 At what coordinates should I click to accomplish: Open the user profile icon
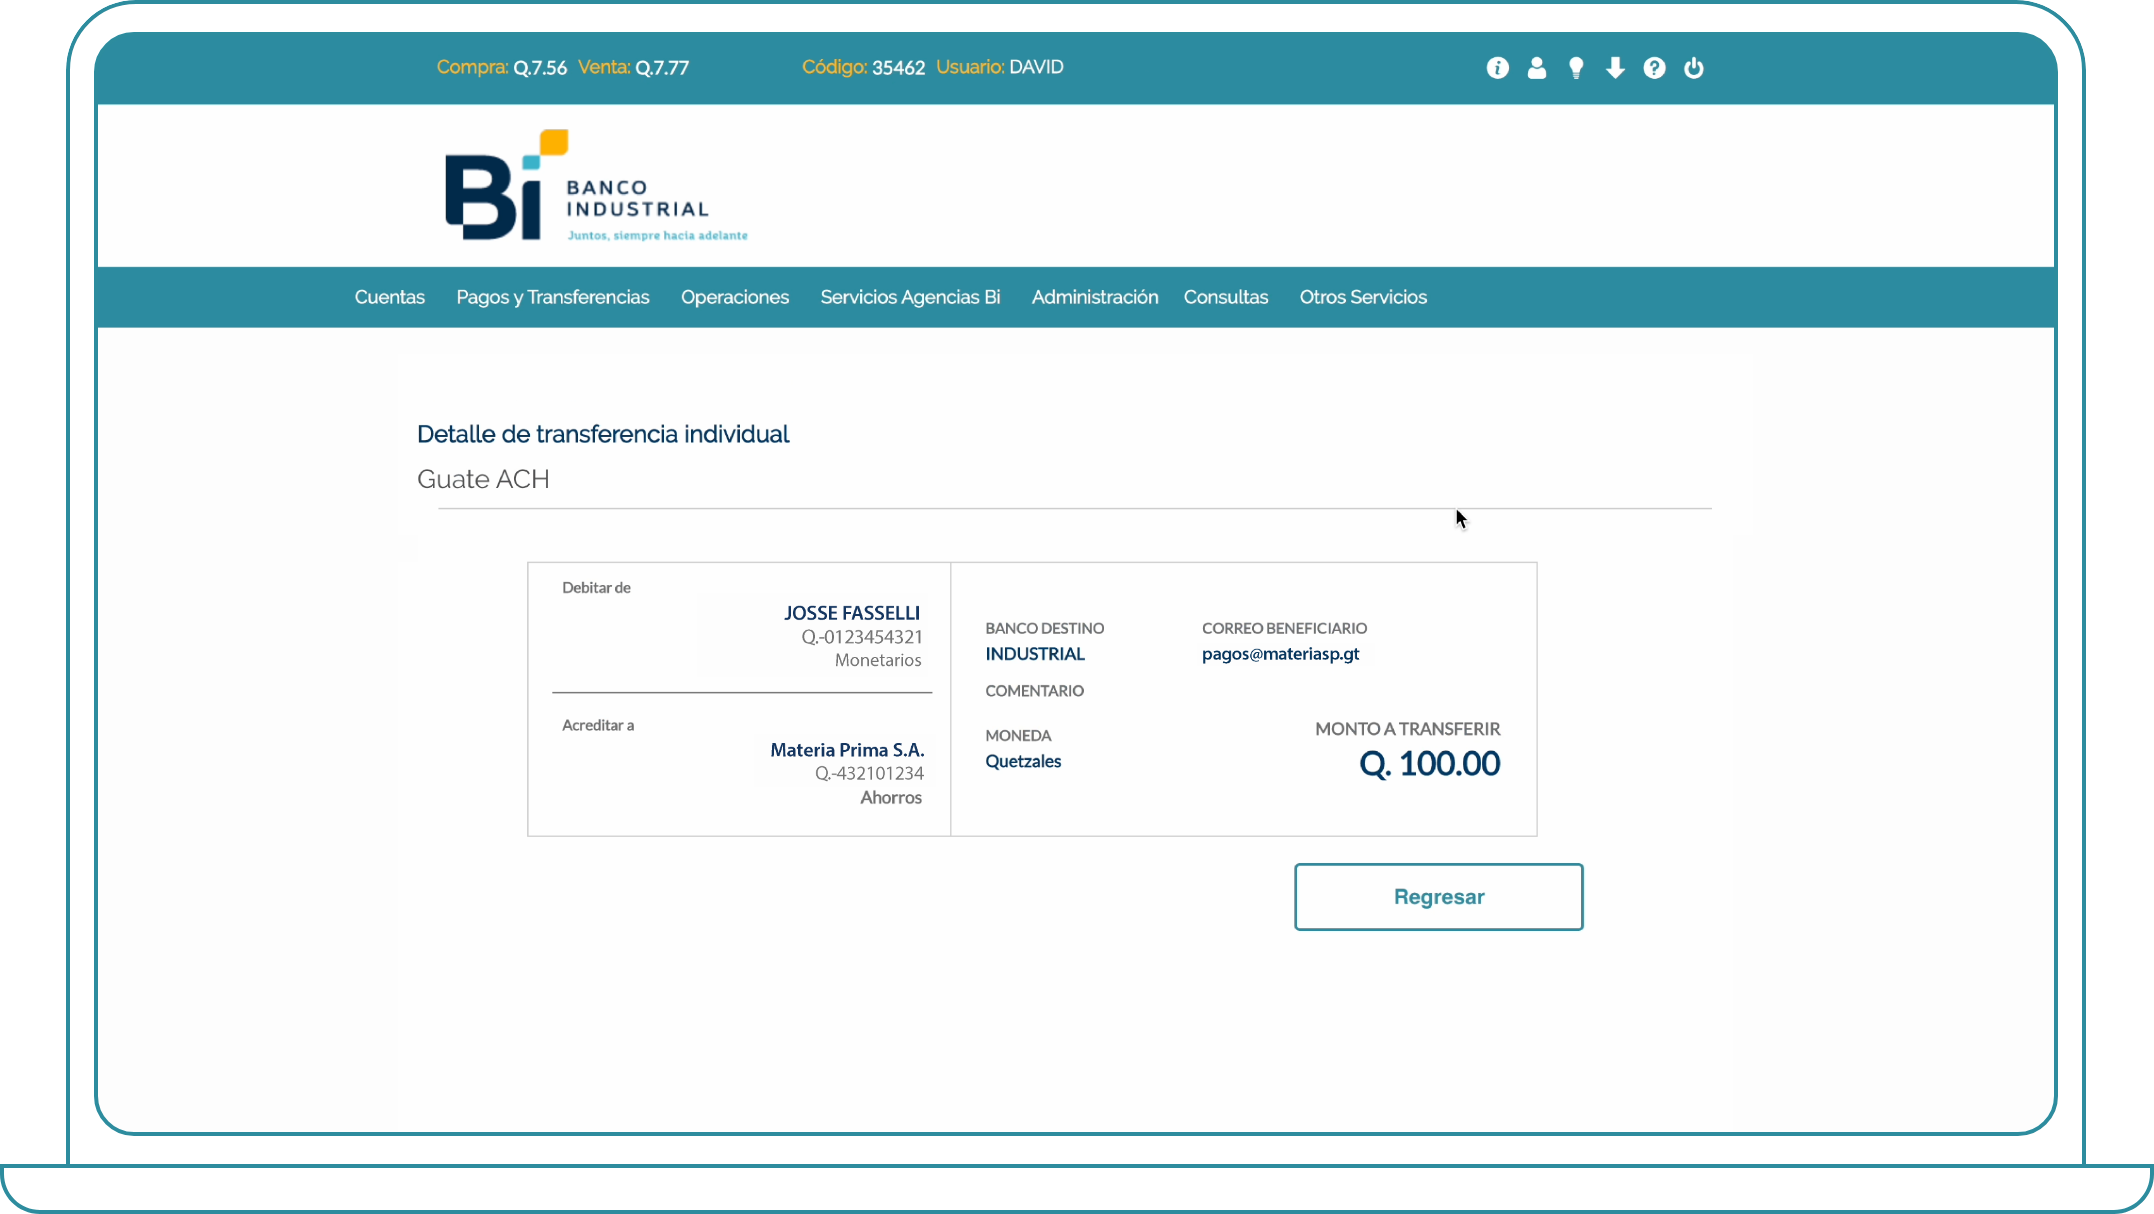click(1537, 68)
